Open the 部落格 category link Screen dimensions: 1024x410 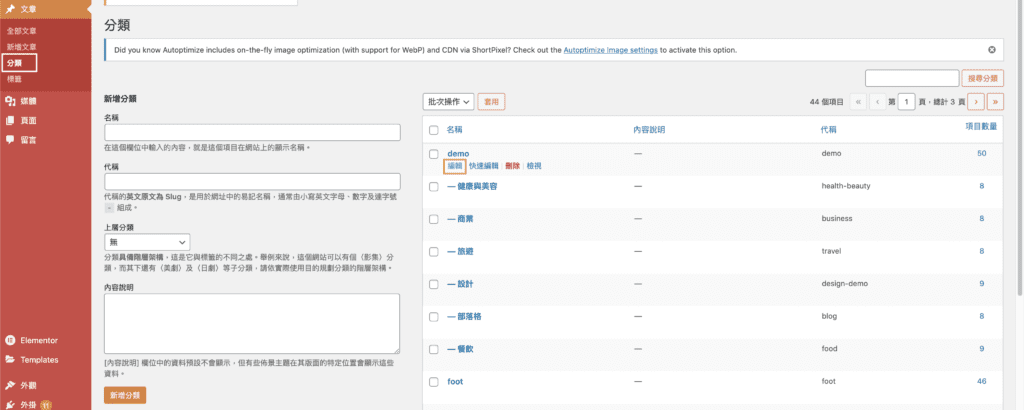pos(464,317)
